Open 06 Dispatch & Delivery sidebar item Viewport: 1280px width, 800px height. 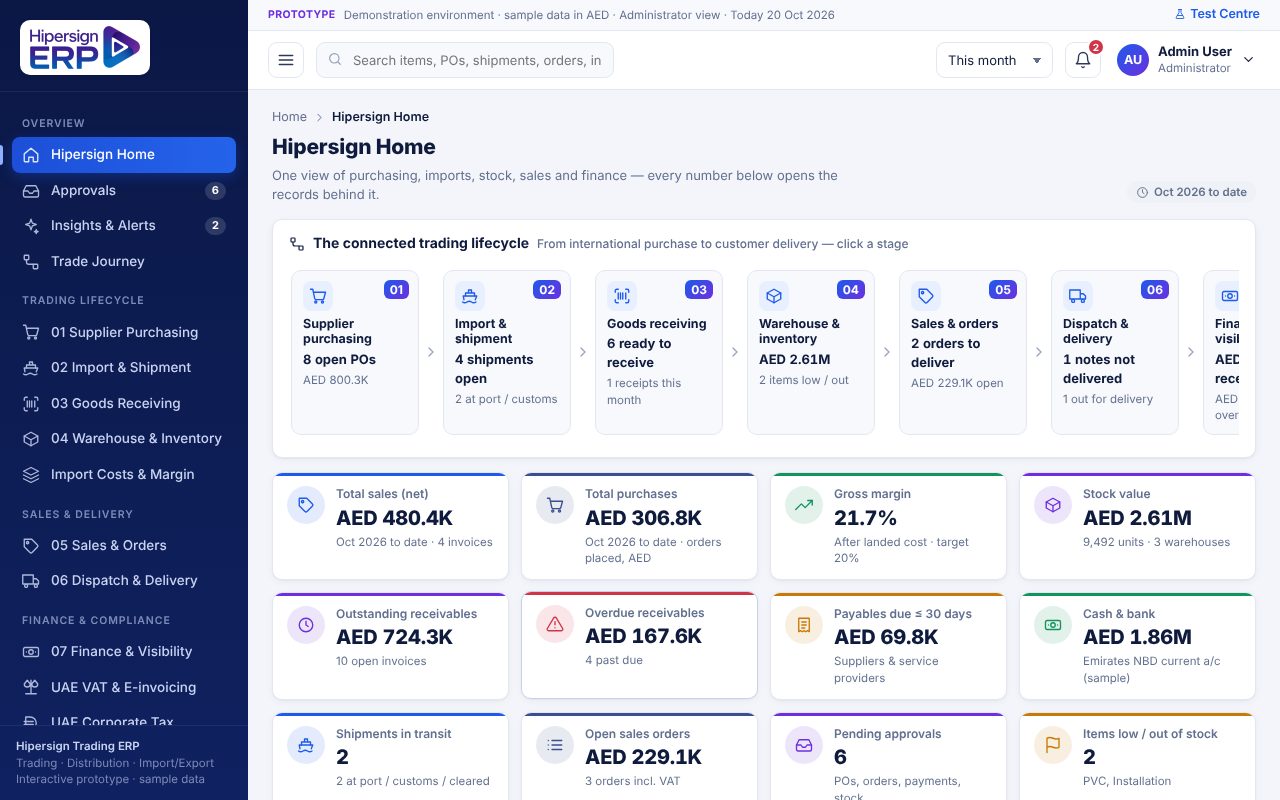[x=124, y=581]
